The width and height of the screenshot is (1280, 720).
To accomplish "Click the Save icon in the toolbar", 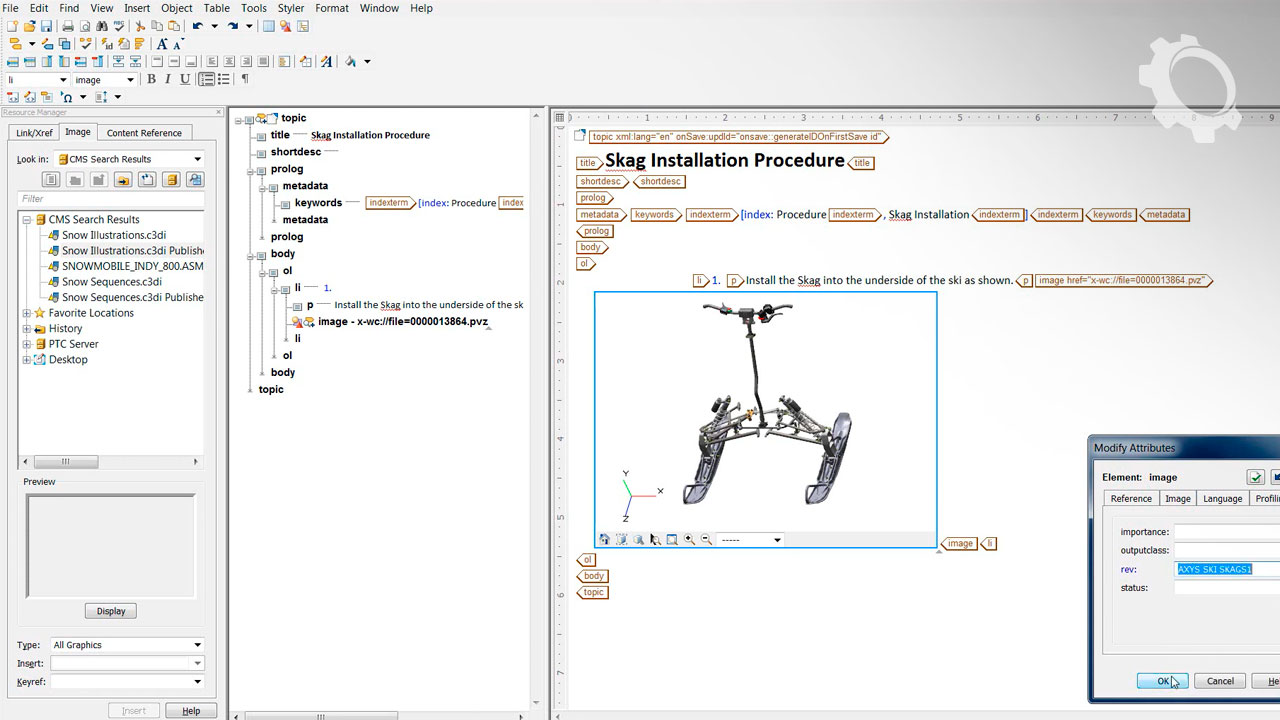I will (x=47, y=26).
